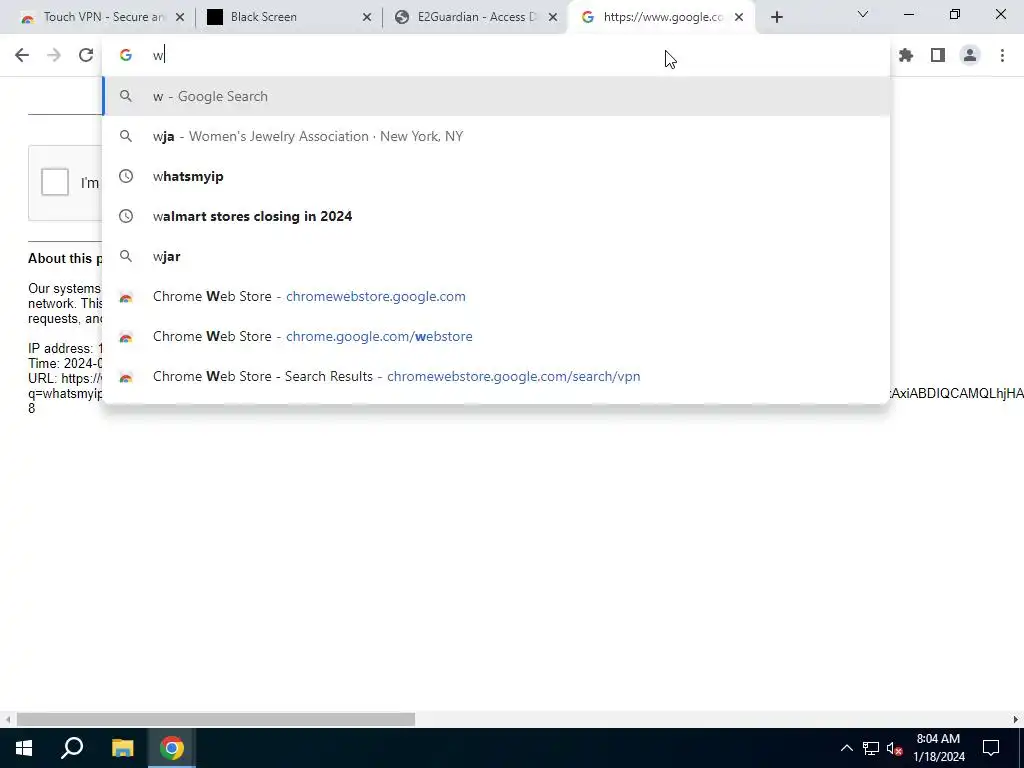This screenshot has height=768, width=1024.
Task: Click the left scrollbar arrow
Action: tap(7, 720)
